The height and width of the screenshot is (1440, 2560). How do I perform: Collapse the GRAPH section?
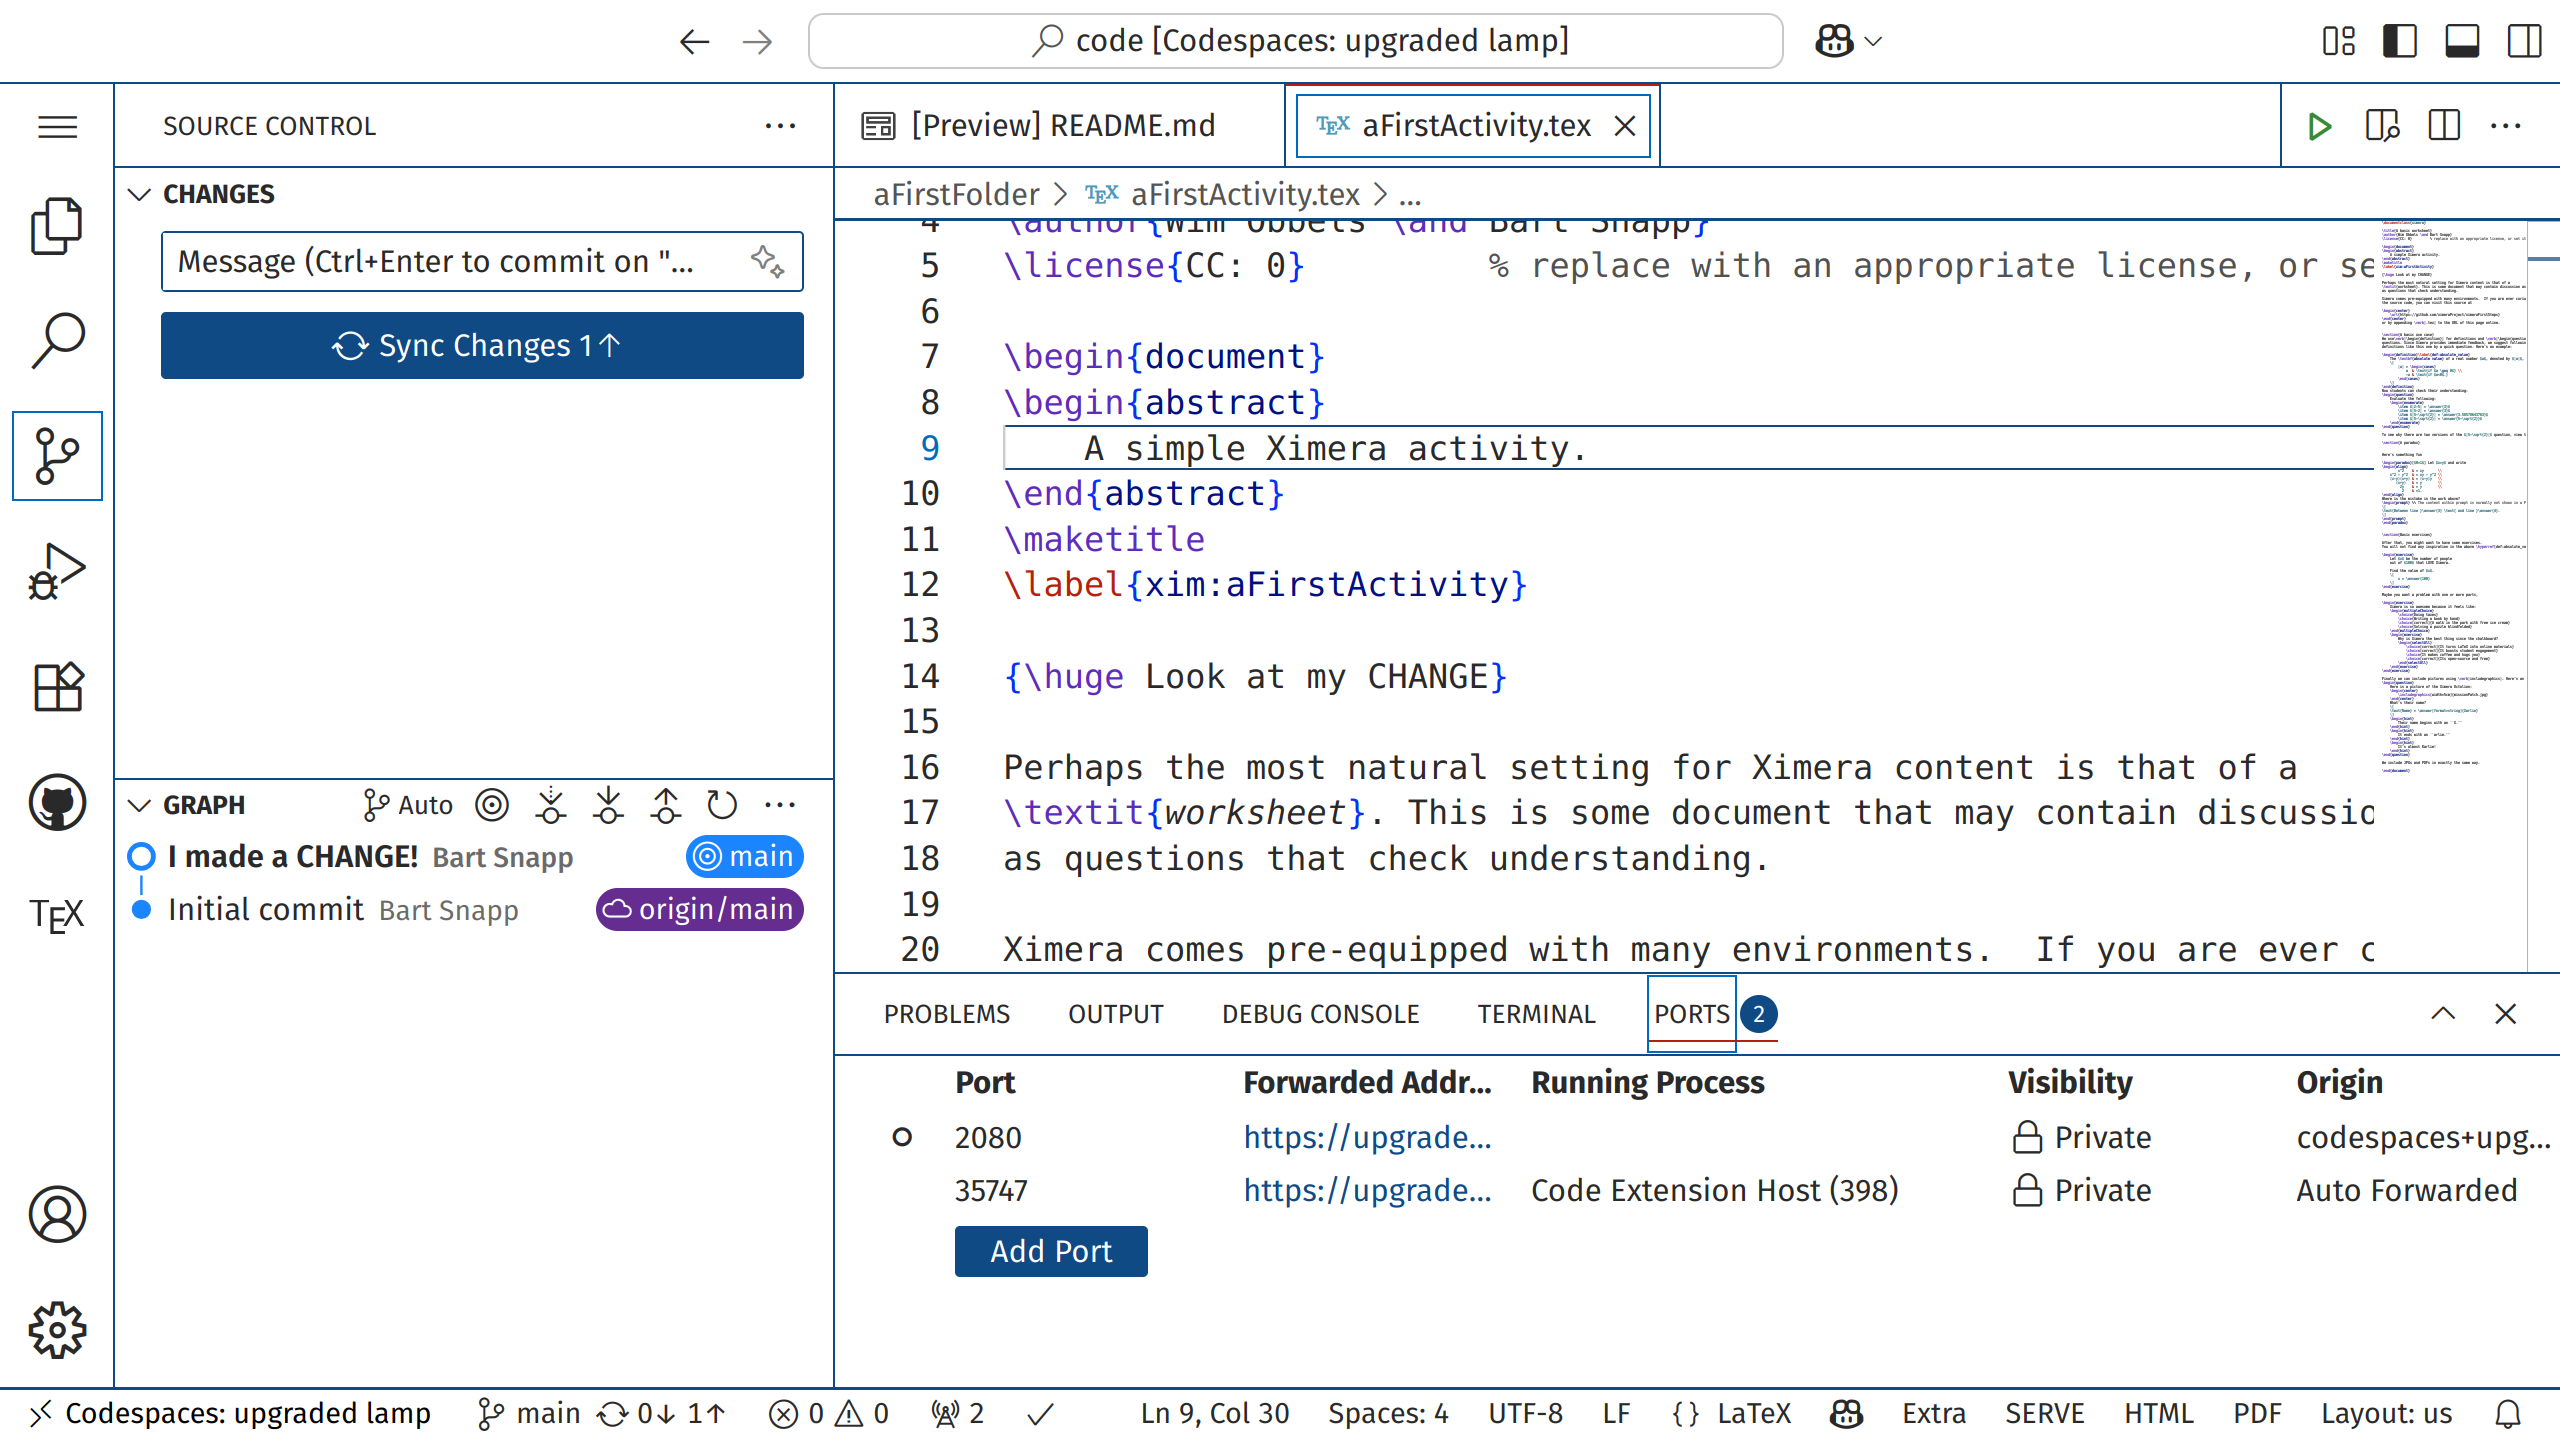pyautogui.click(x=140, y=805)
